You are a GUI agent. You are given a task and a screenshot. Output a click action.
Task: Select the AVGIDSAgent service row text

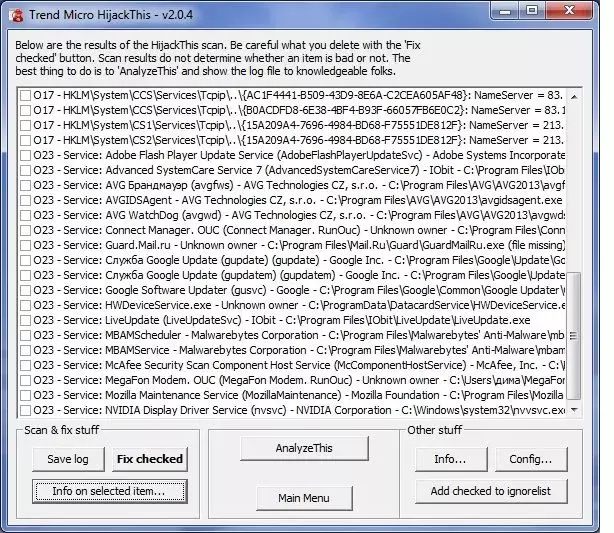pyautogui.click(x=298, y=200)
